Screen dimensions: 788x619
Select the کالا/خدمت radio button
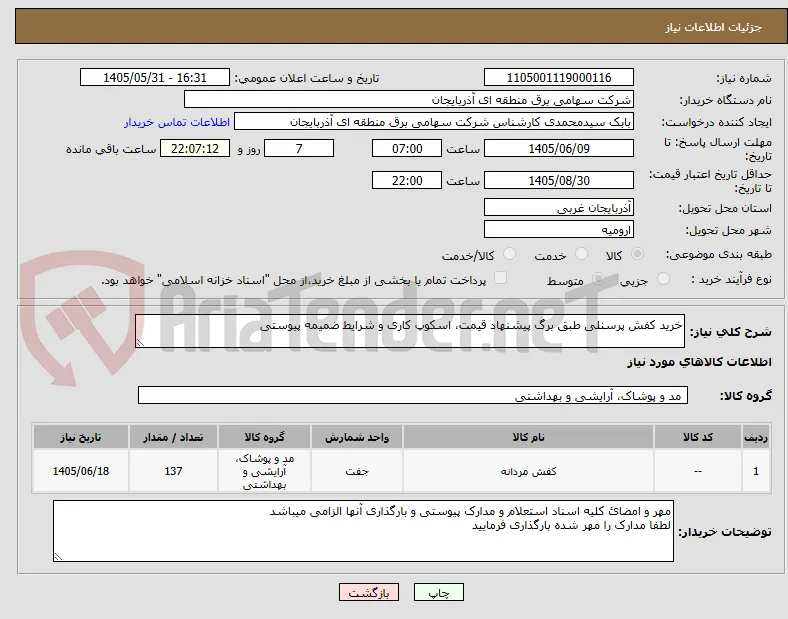(x=510, y=254)
